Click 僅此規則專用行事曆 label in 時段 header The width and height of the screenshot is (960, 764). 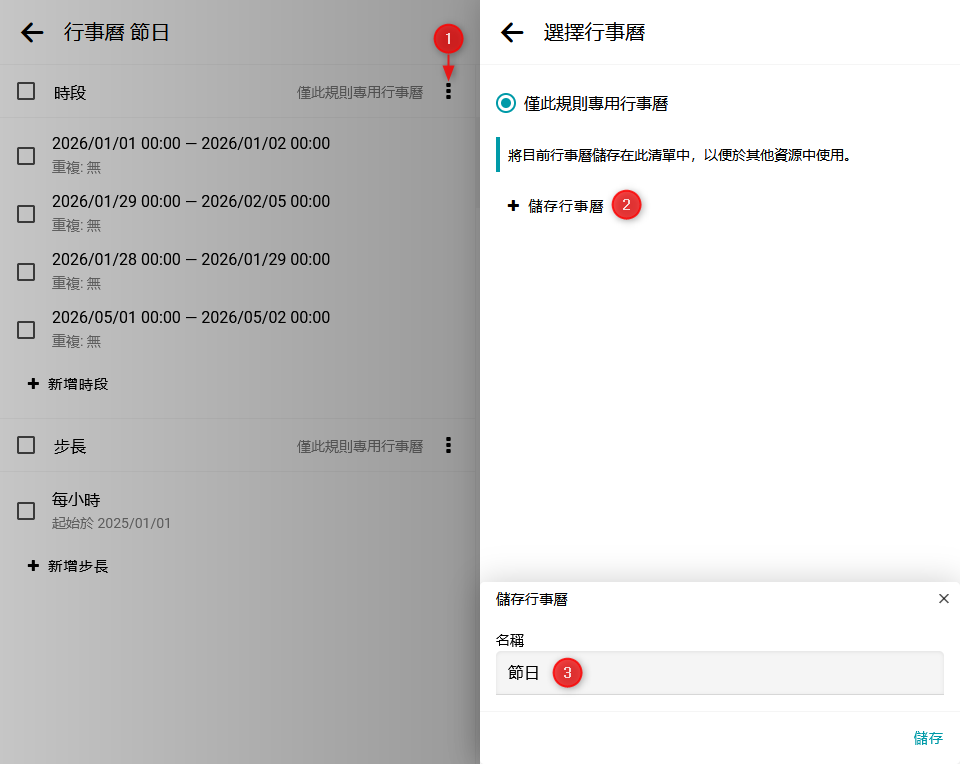click(360, 92)
